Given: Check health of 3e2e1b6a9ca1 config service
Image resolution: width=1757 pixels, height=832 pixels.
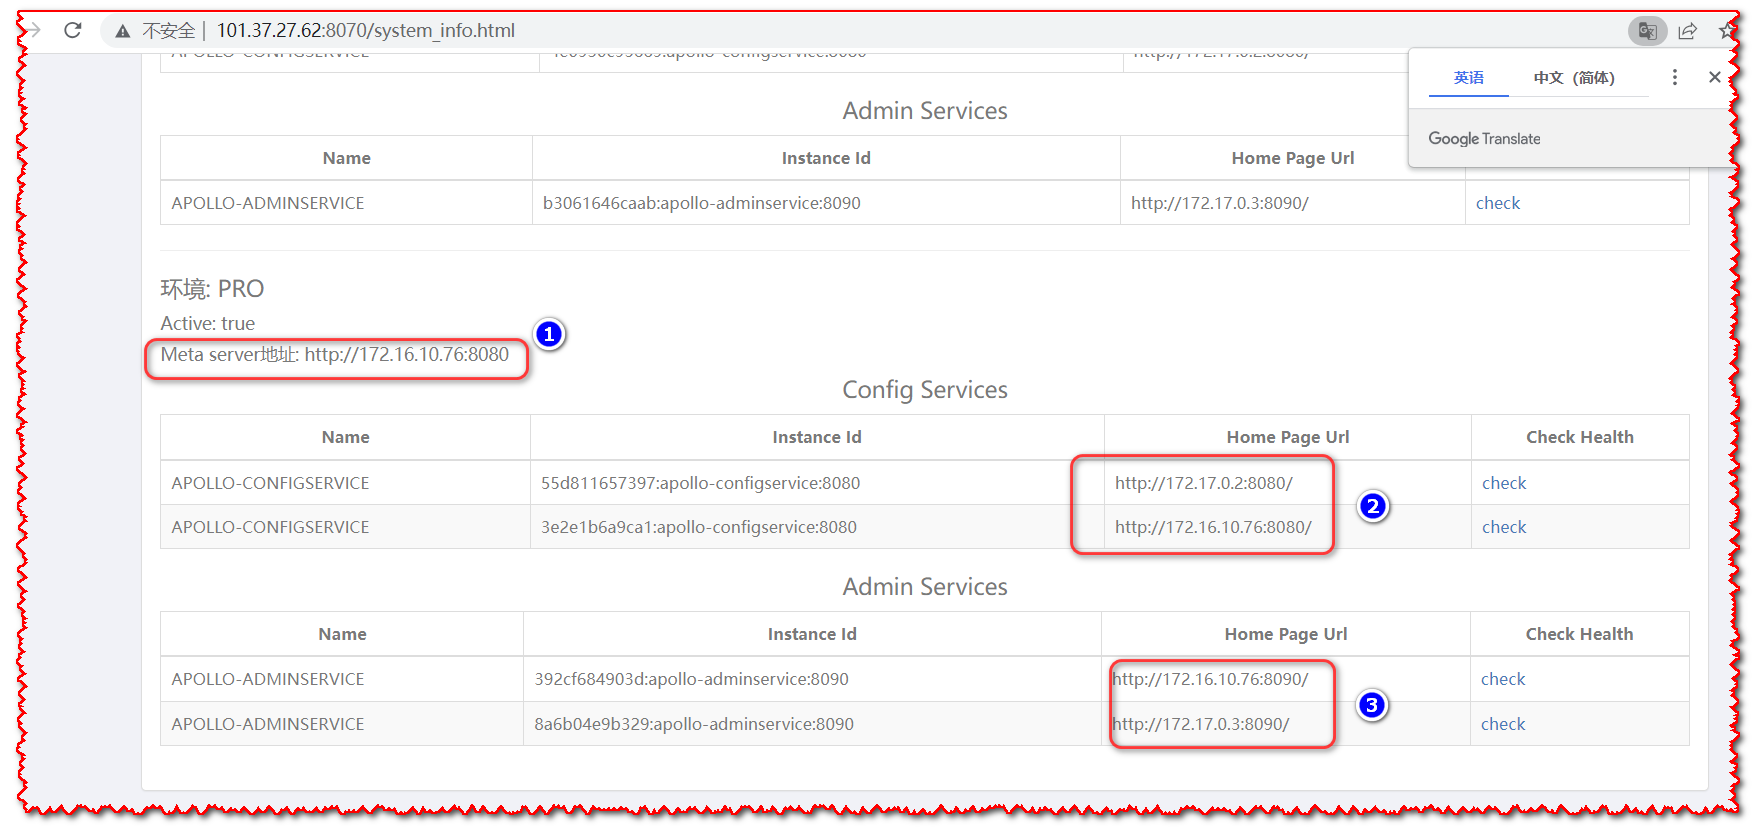Looking at the screenshot, I should pos(1504,527).
